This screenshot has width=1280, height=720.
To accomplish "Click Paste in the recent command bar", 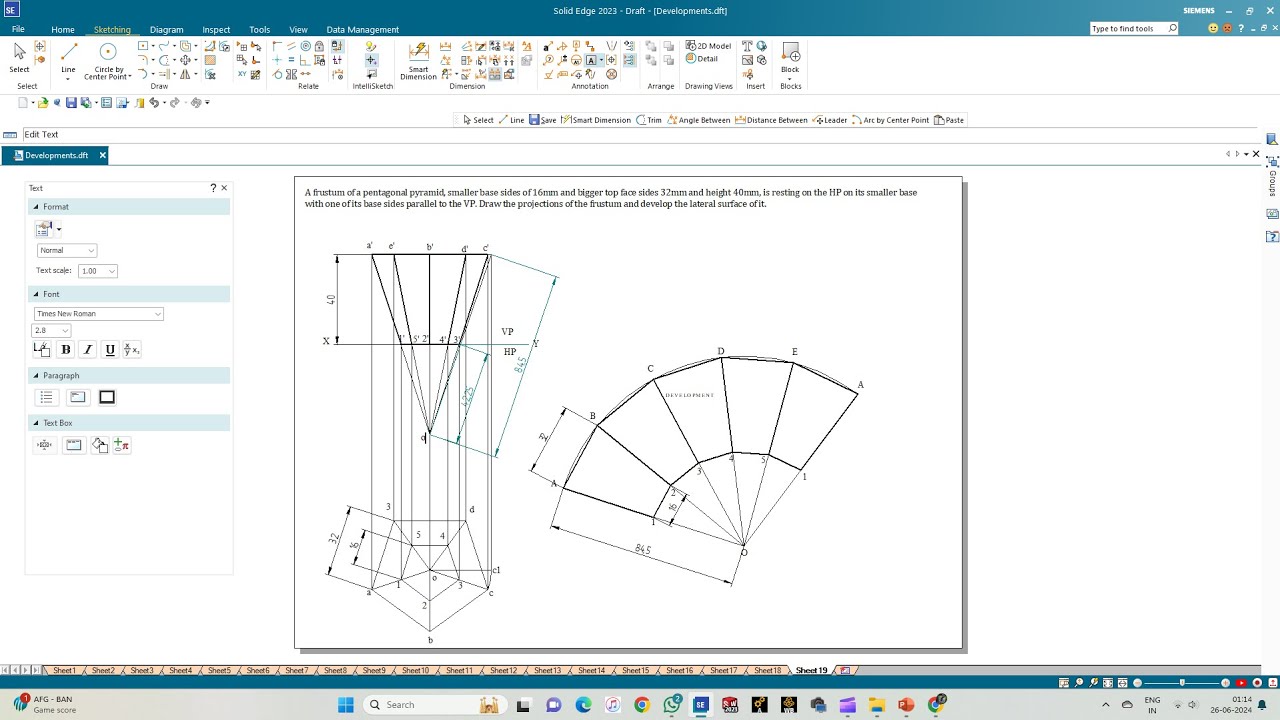I will [x=949, y=120].
